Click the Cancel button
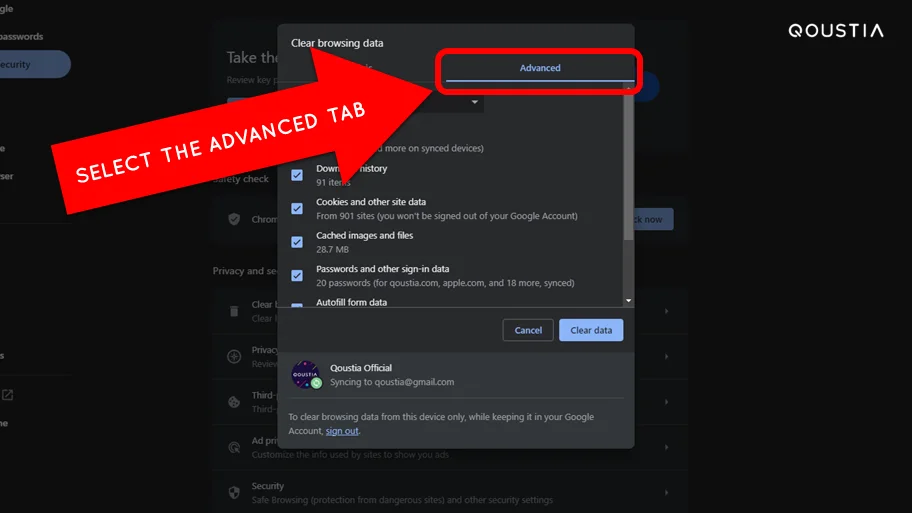912x513 pixels. pyautogui.click(x=528, y=330)
